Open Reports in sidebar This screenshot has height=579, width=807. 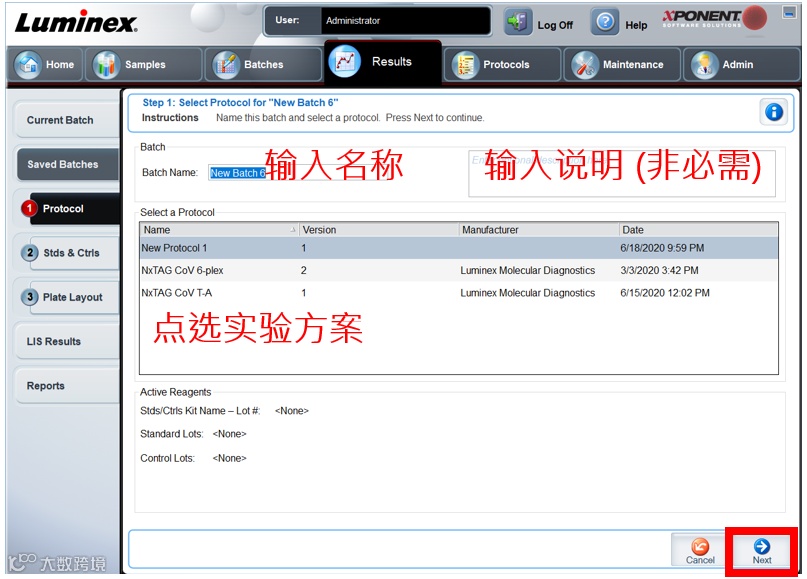pos(66,385)
